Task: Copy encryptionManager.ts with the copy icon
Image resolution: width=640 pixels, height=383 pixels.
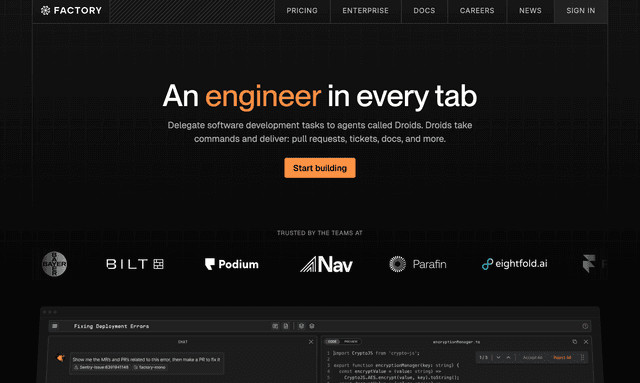Action: pos(575,342)
